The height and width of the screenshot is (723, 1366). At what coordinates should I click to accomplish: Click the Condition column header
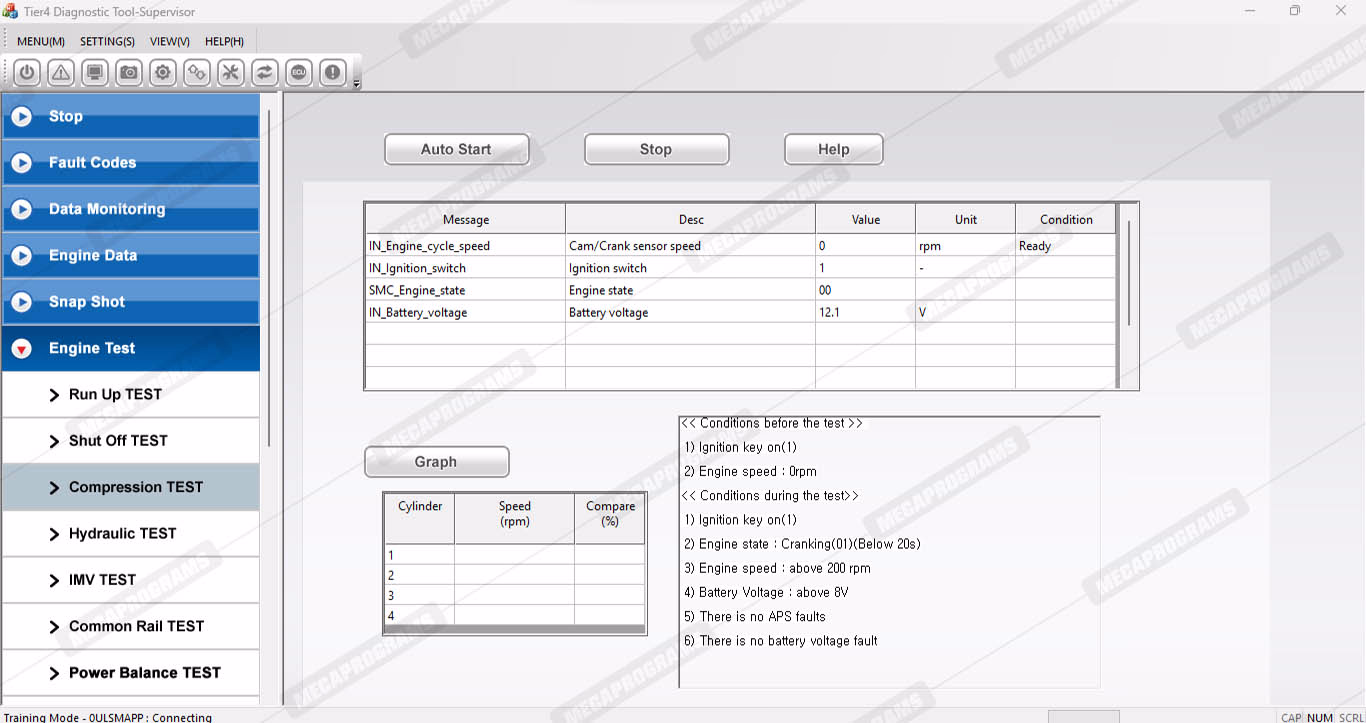[1066, 219]
